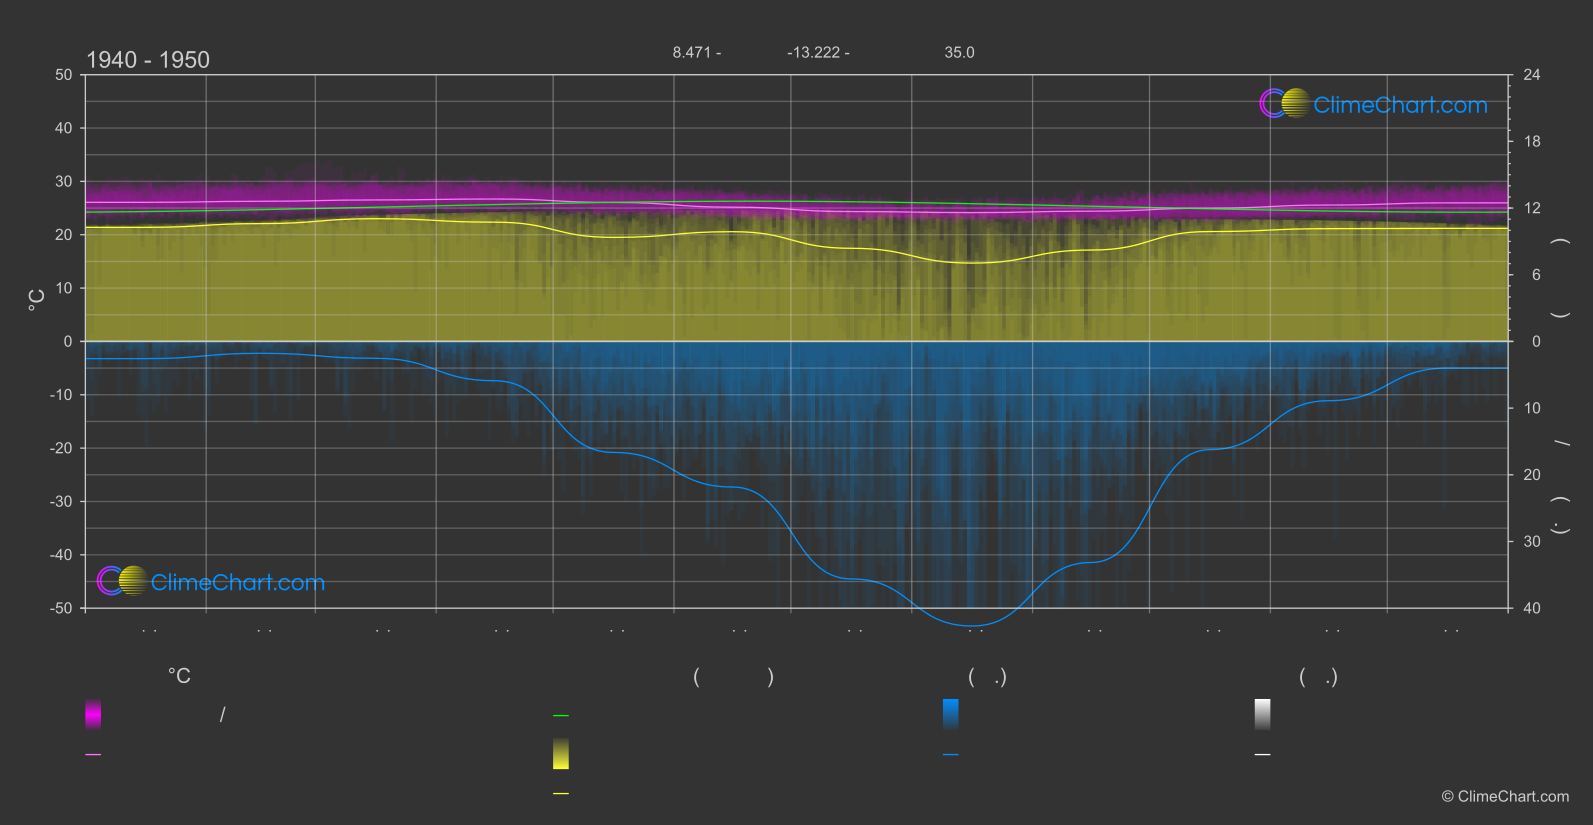This screenshot has width=1593, height=825.
Task: Click the '30' label on the right axis
Action: pos(1532,541)
